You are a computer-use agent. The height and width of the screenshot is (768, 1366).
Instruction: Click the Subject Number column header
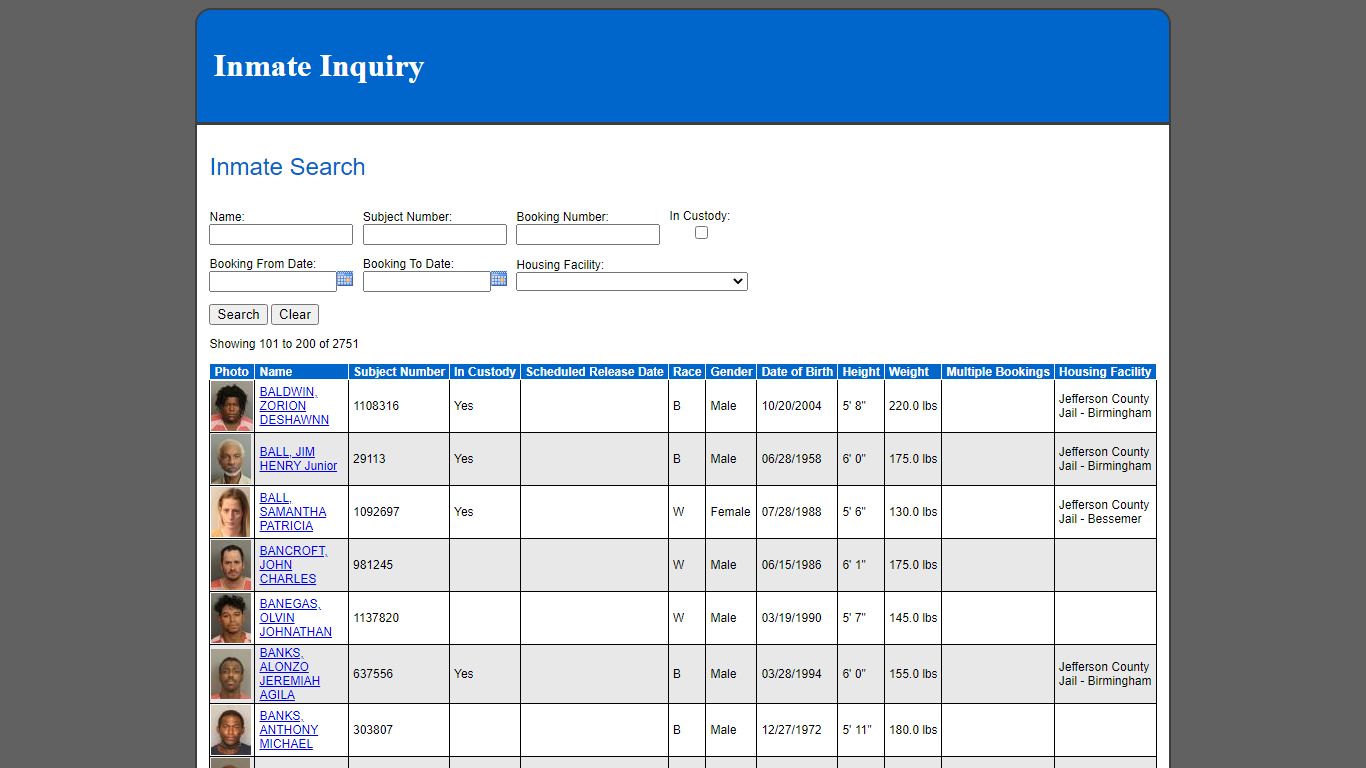click(399, 372)
